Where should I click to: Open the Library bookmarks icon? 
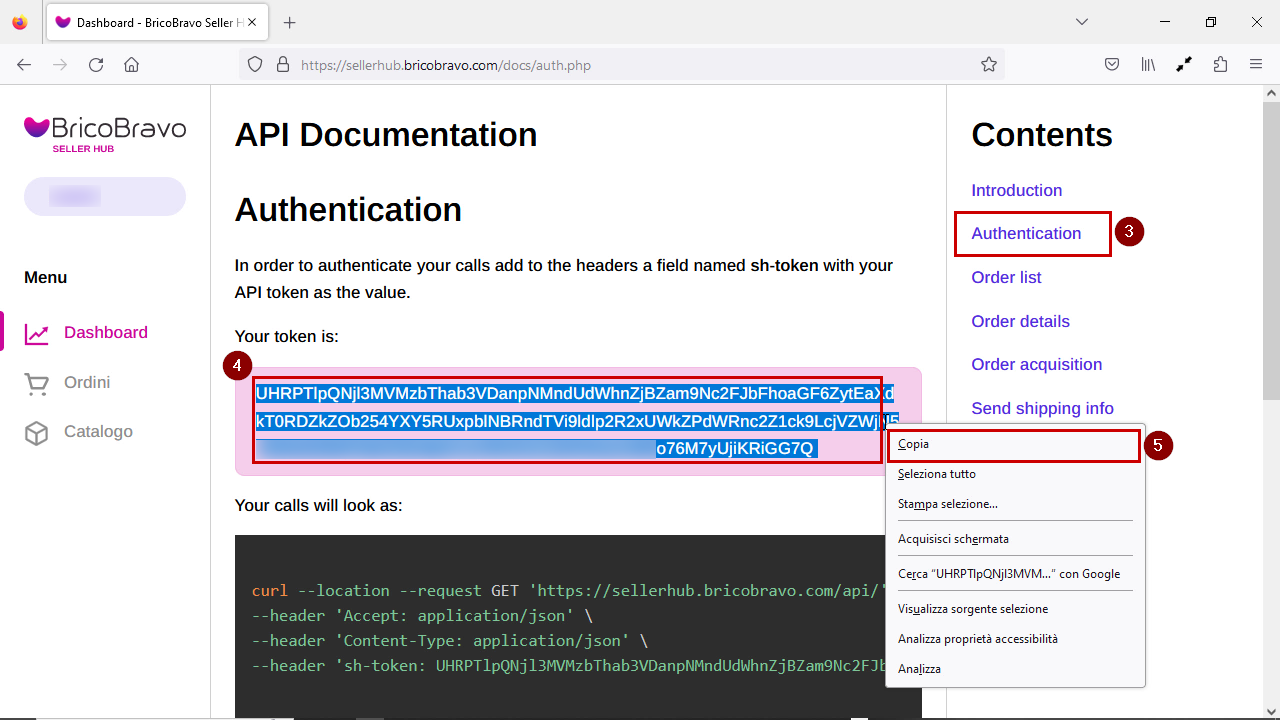click(1148, 64)
